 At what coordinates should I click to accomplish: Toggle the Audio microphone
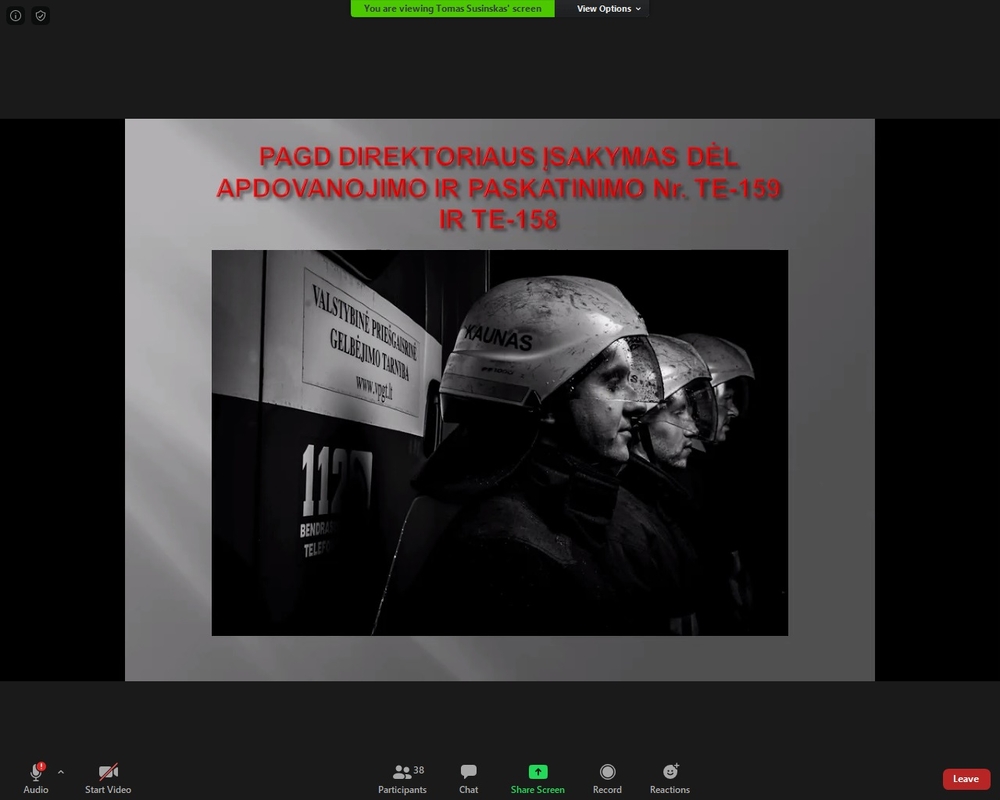pos(35,773)
